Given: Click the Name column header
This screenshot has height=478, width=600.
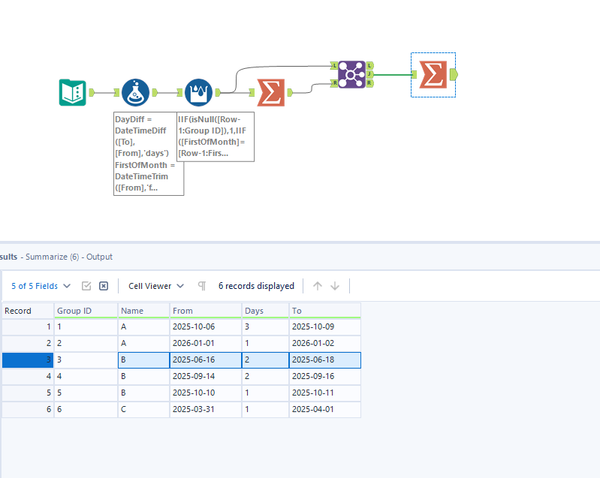Looking at the screenshot, I should [143, 310].
